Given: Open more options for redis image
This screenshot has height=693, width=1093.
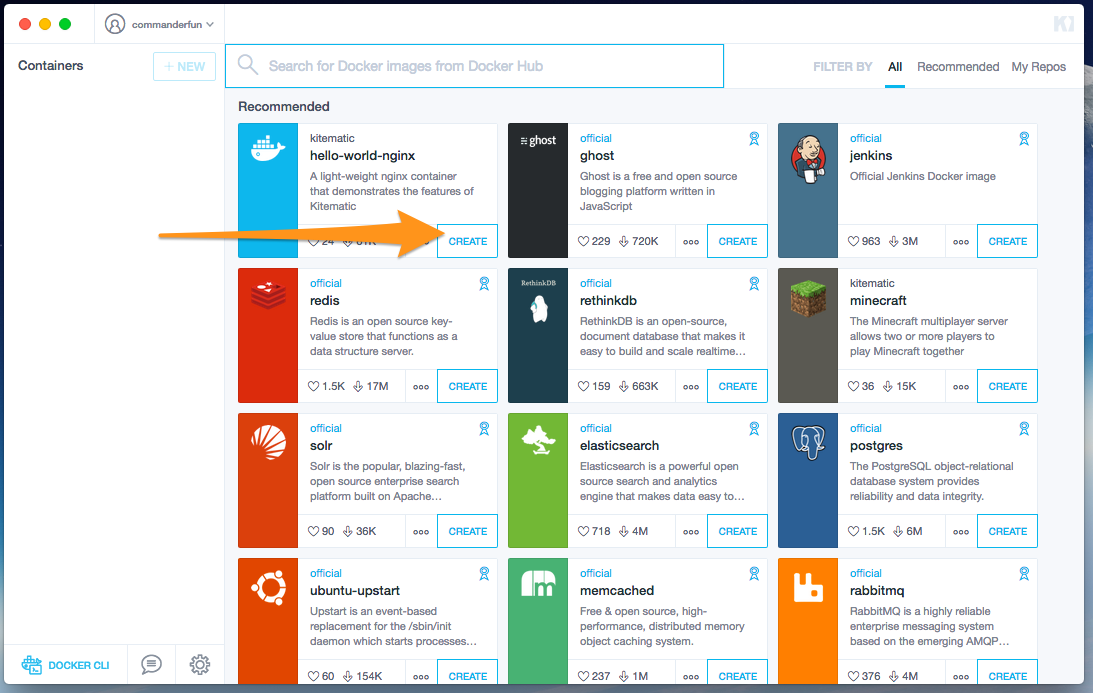Looking at the screenshot, I should (x=421, y=387).
